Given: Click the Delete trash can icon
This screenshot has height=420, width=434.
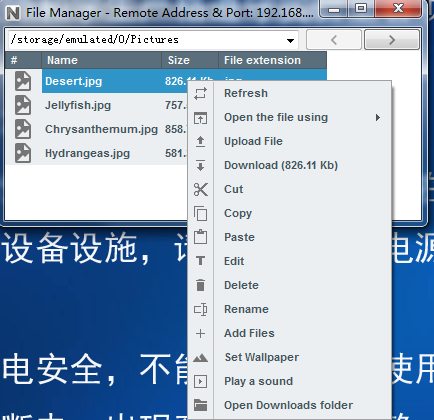Looking at the screenshot, I should [x=200, y=285].
